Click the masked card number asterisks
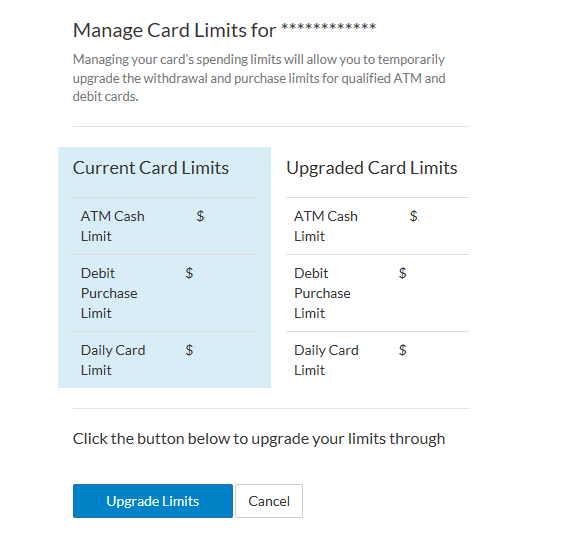Viewport: 581px width, 534px height. tap(329, 28)
